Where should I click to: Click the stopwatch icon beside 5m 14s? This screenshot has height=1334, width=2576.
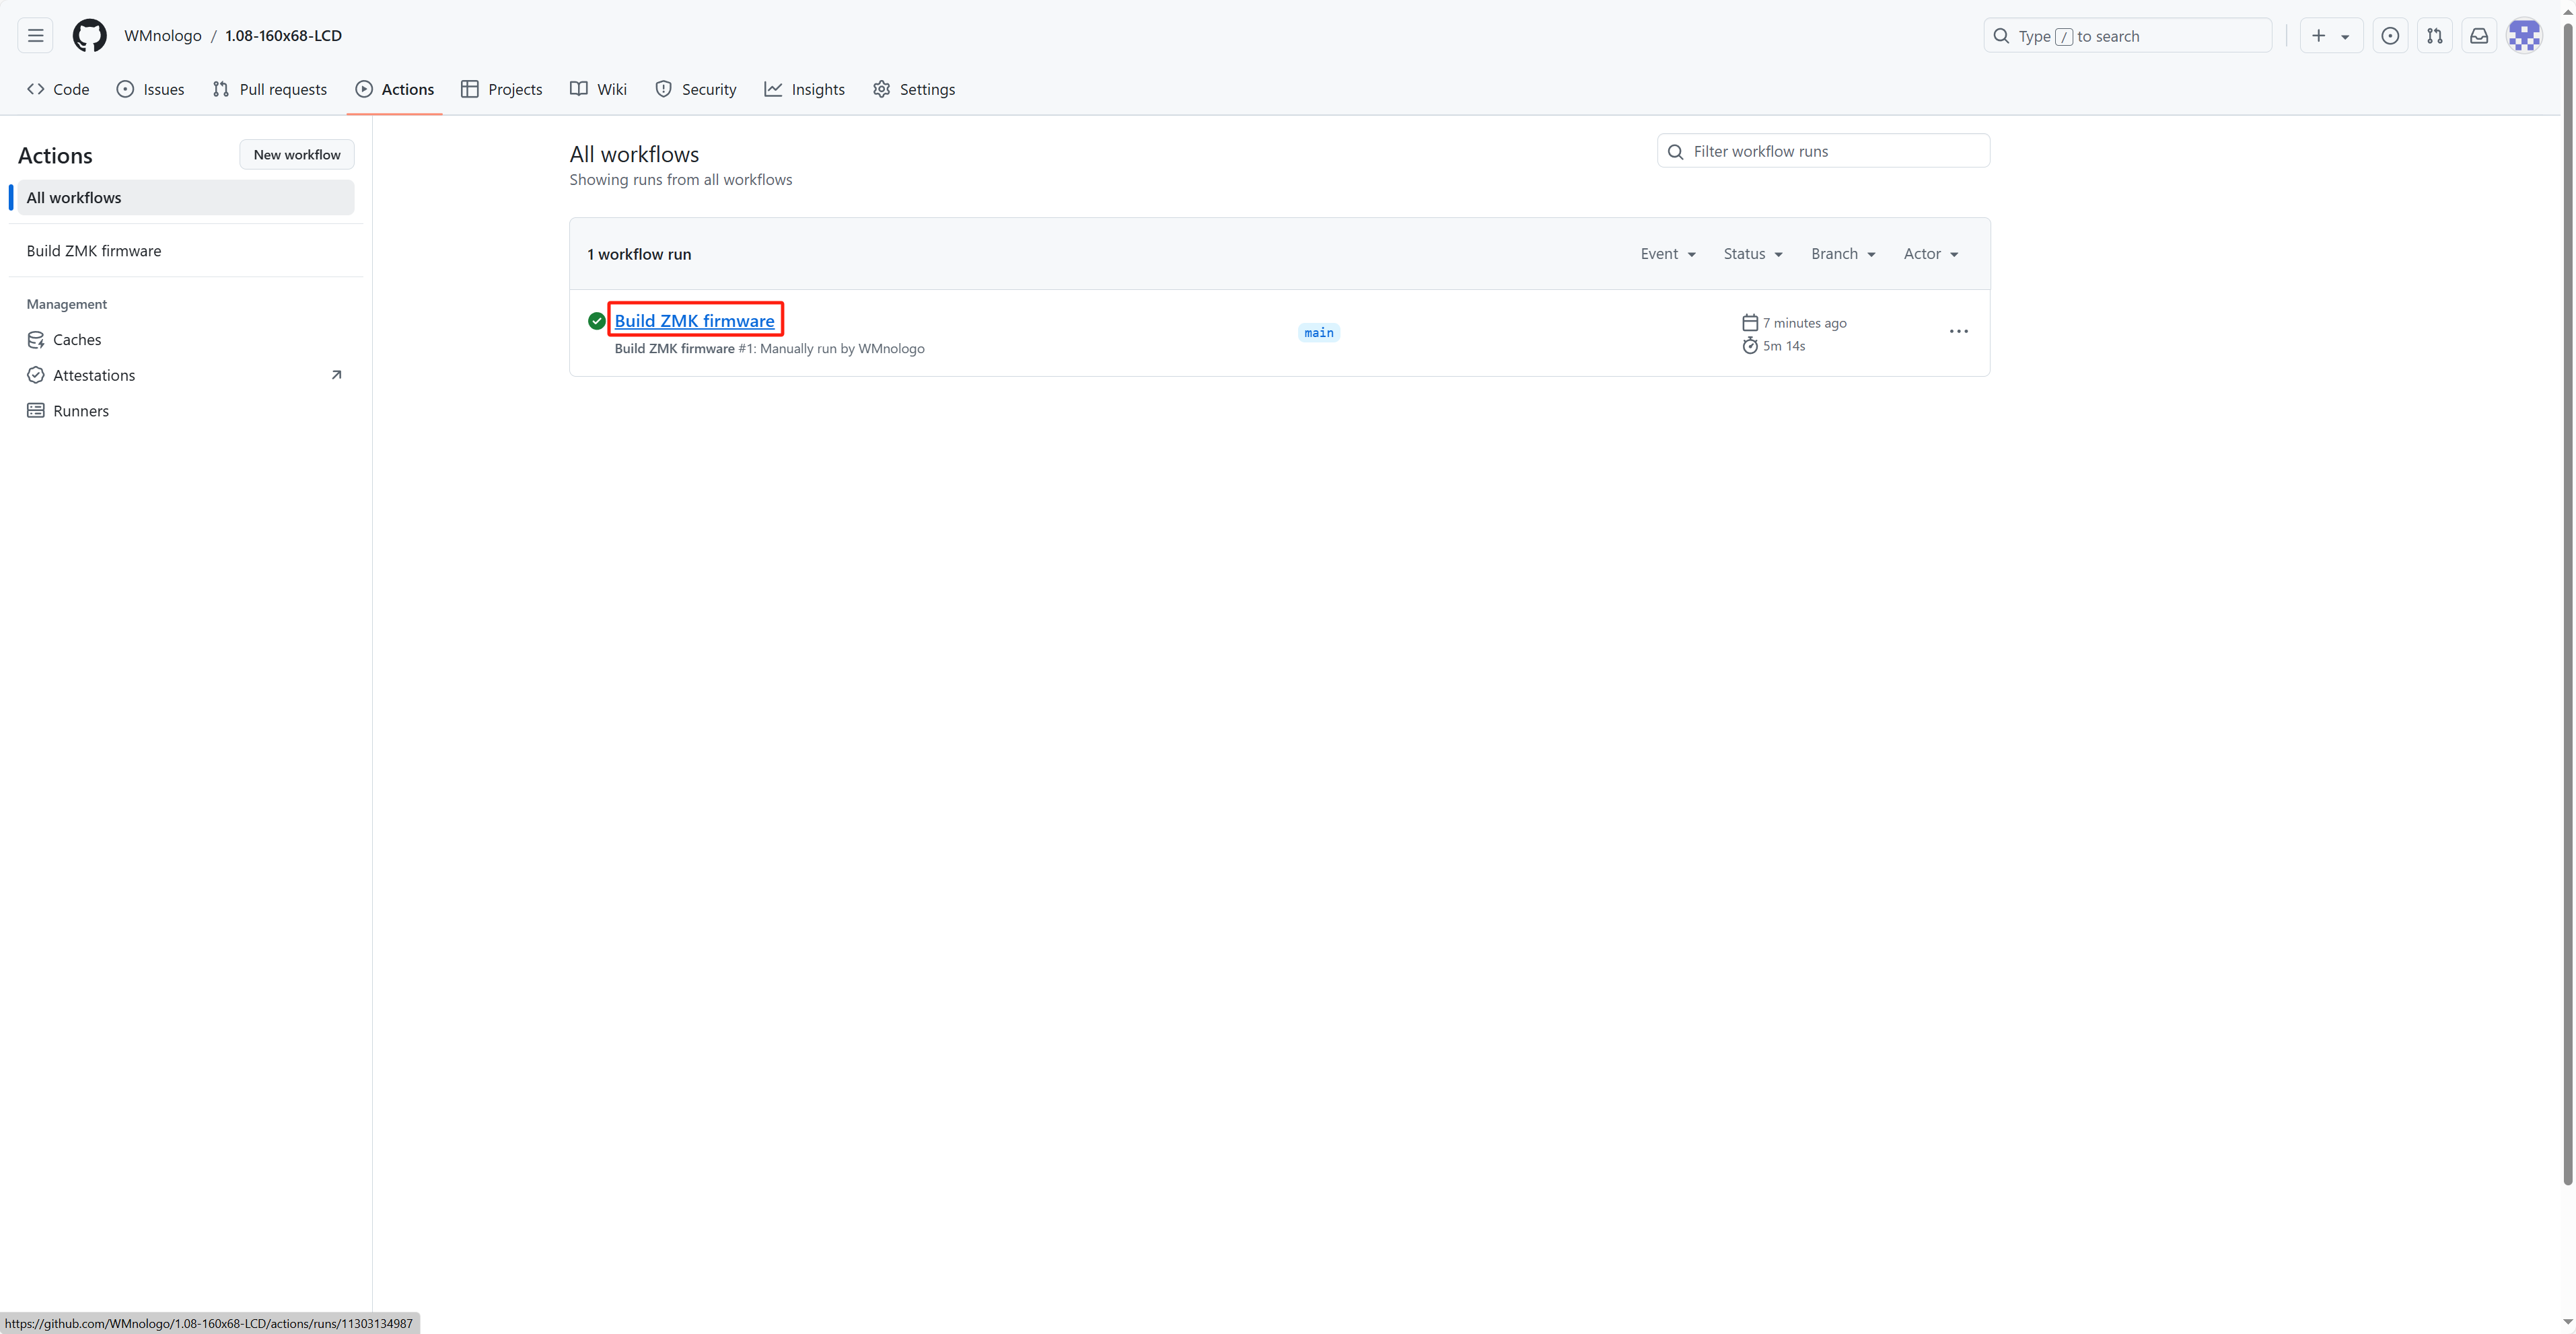click(x=1749, y=346)
